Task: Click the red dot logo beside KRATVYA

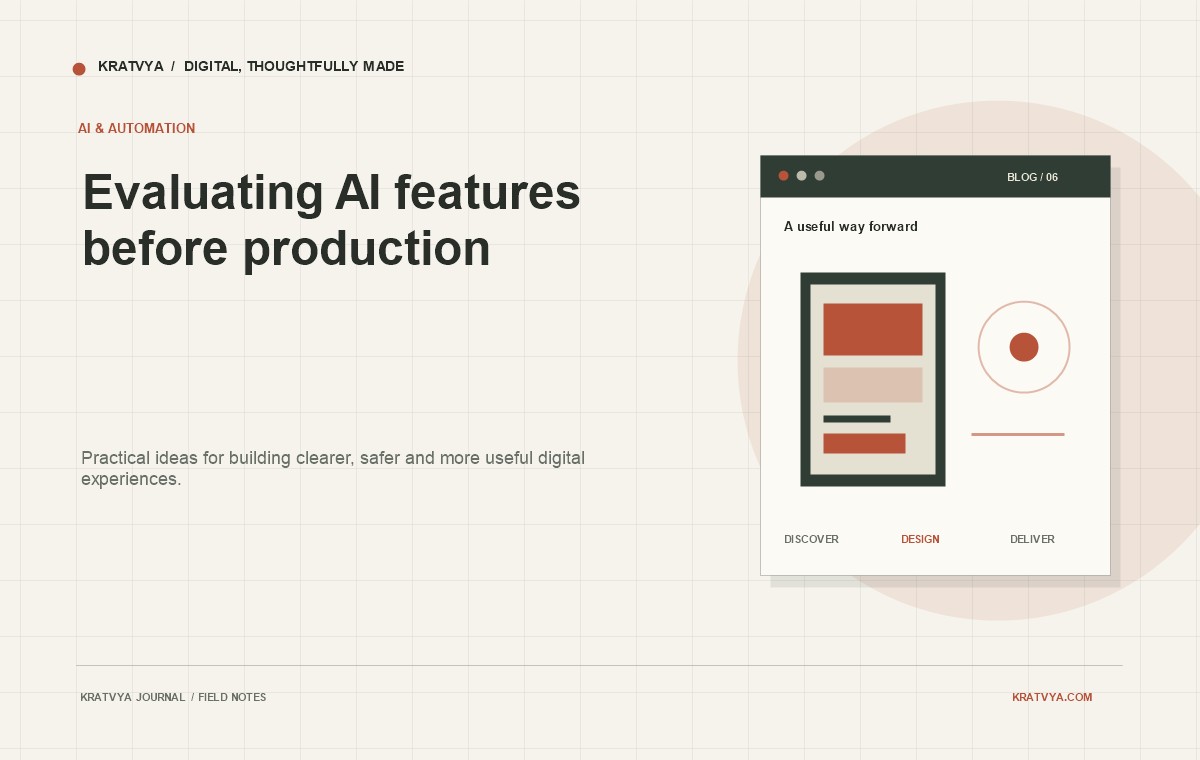Action: tap(79, 69)
